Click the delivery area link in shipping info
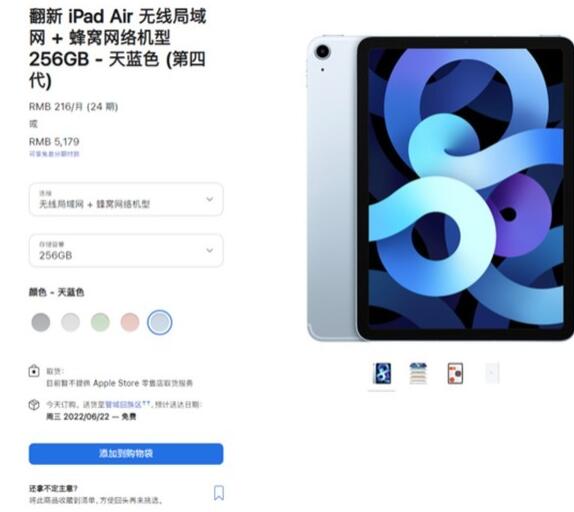This screenshot has width=574, height=512. pyautogui.click(x=128, y=404)
